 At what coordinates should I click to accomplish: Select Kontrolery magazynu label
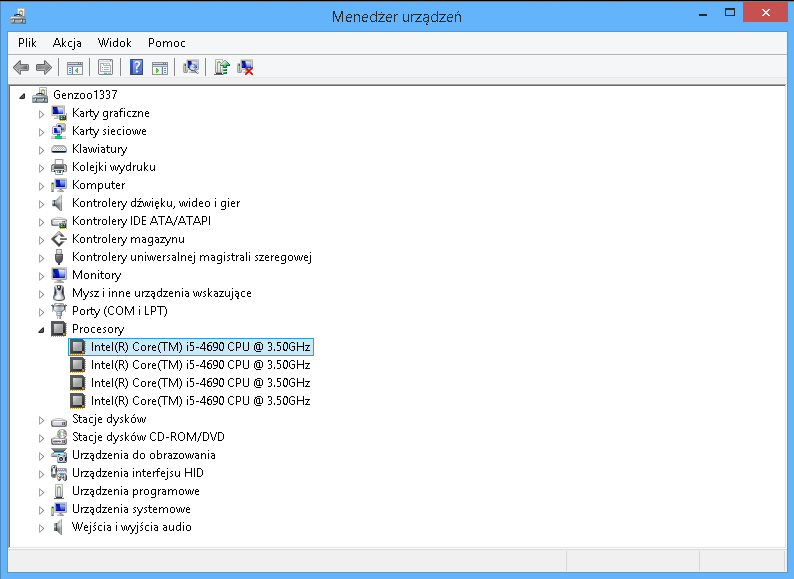click(128, 239)
